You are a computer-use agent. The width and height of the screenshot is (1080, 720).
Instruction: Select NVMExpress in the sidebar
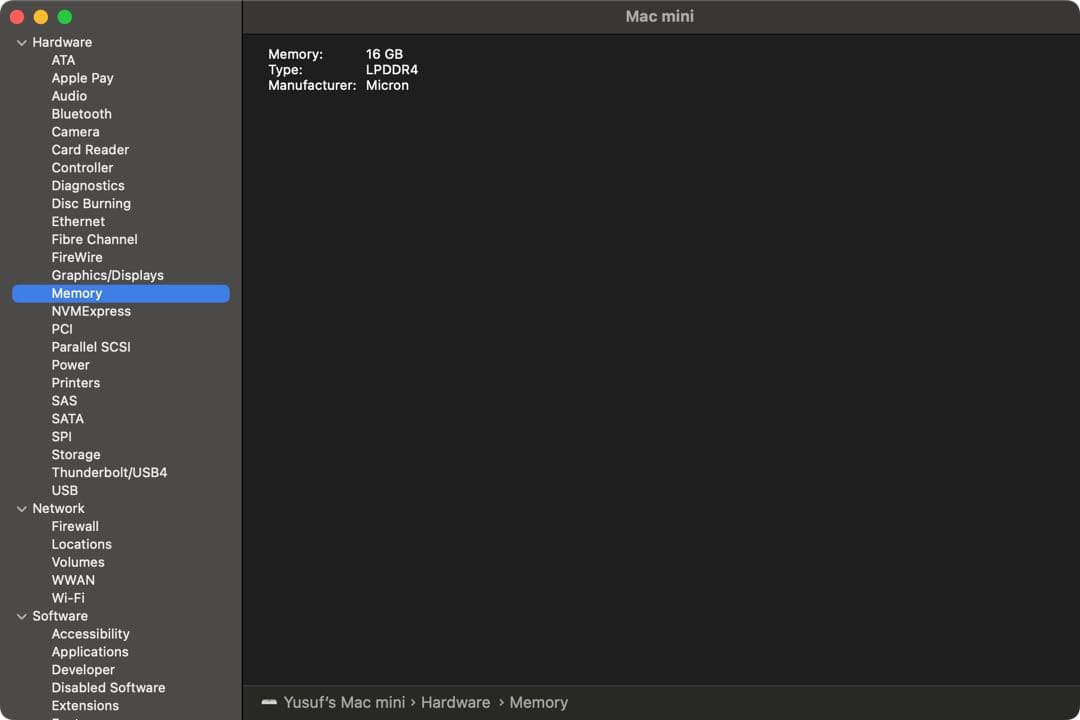pyautogui.click(x=91, y=311)
